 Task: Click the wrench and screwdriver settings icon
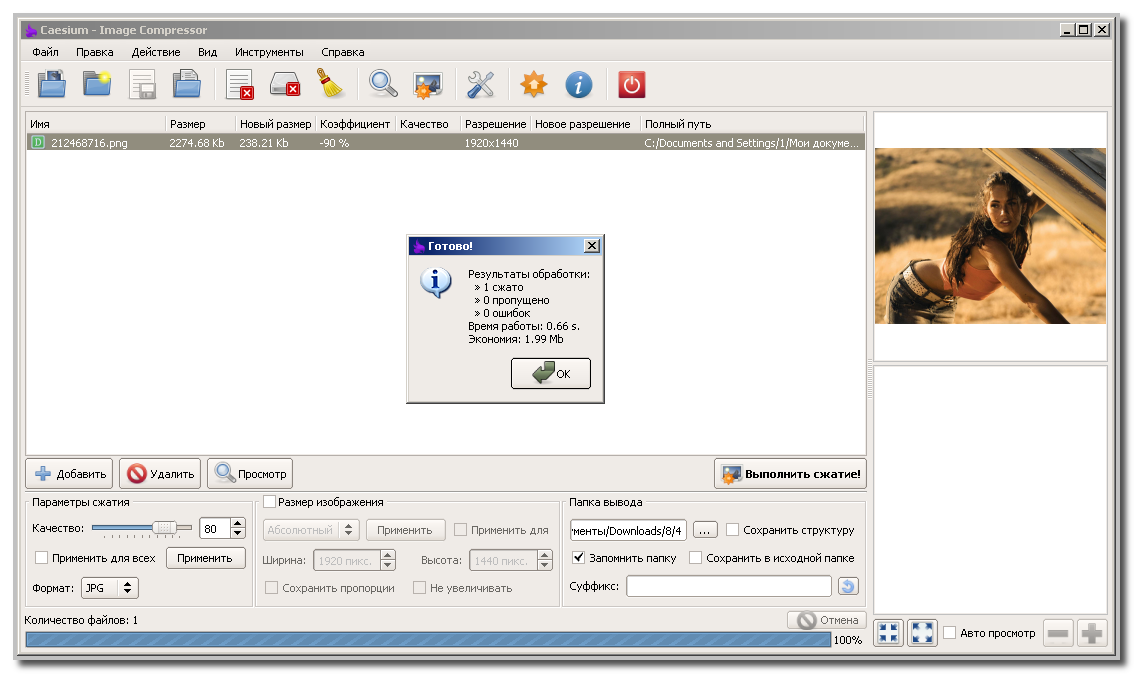[481, 85]
